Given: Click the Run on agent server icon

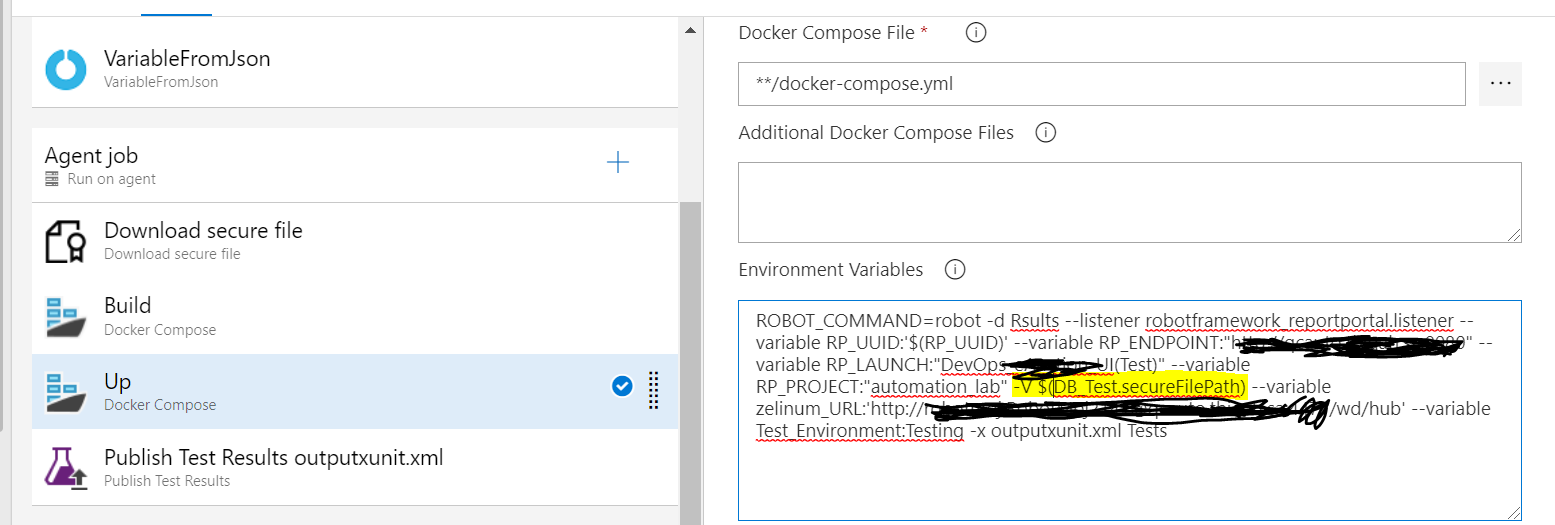Looking at the screenshot, I should (x=52, y=179).
